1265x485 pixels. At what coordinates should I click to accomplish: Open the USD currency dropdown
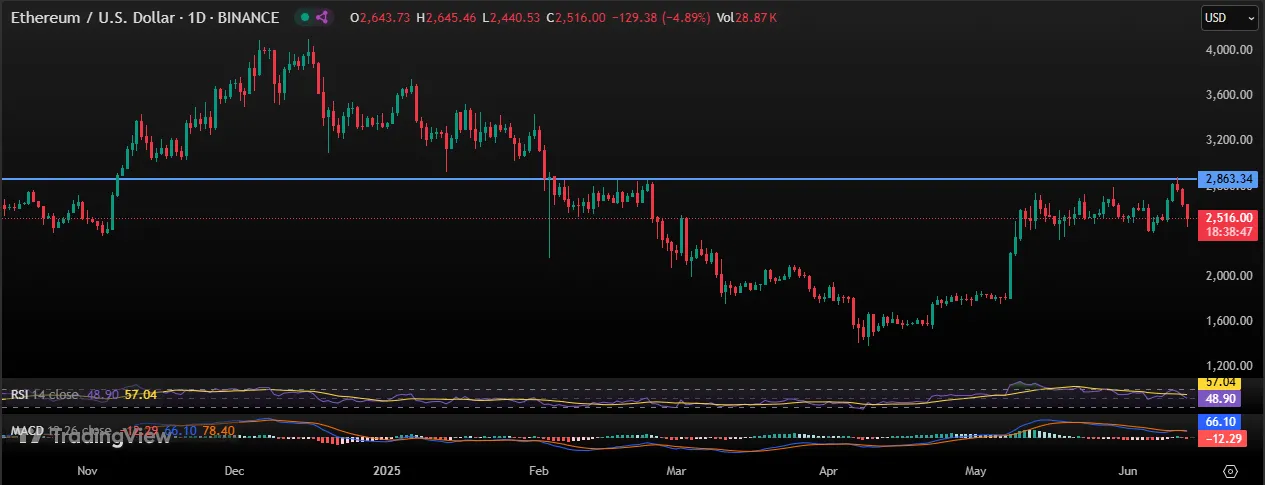[1229, 17]
